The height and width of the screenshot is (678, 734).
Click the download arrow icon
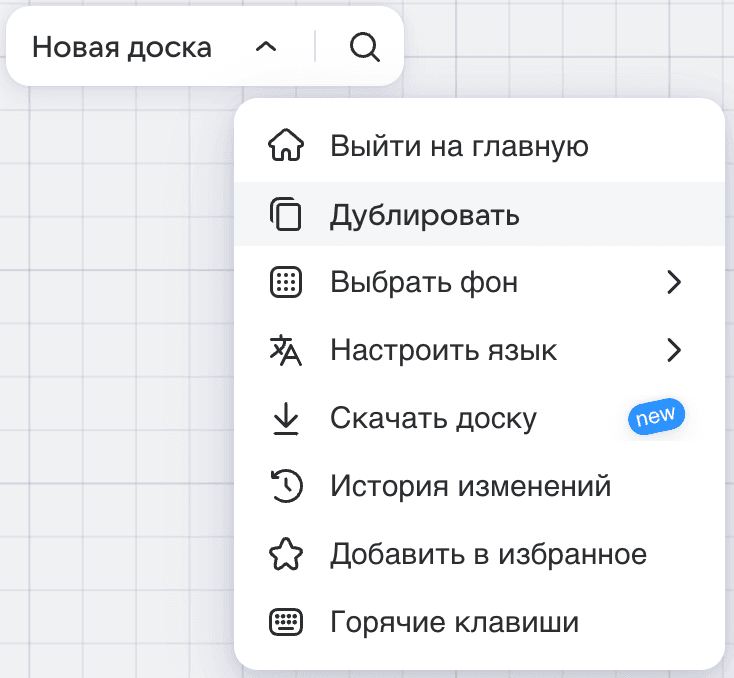286,418
